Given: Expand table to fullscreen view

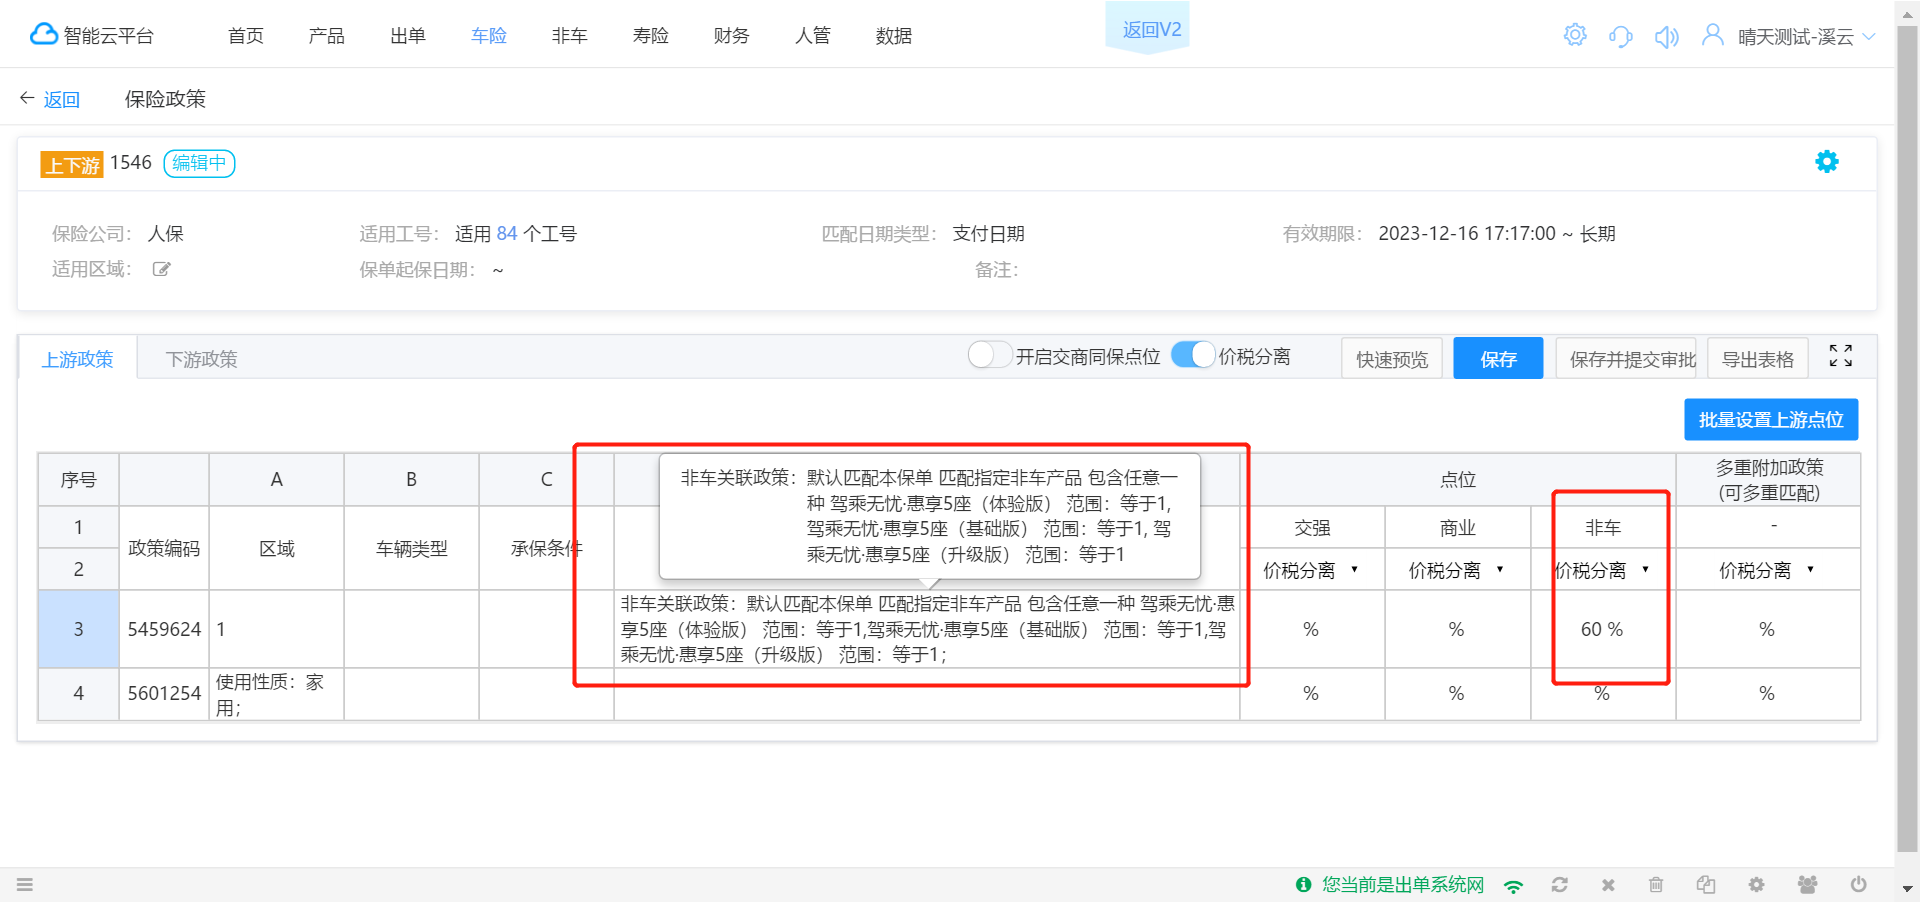Looking at the screenshot, I should (x=1841, y=356).
